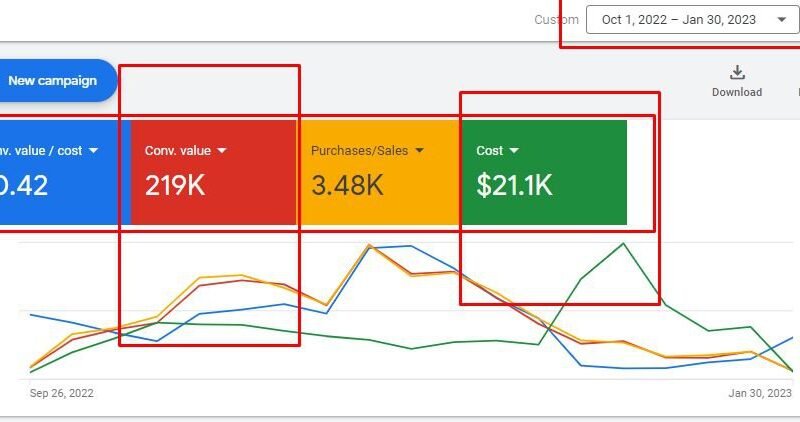
Task: Open the Purchases/Sales metric dropdown arrow
Action: click(x=420, y=151)
